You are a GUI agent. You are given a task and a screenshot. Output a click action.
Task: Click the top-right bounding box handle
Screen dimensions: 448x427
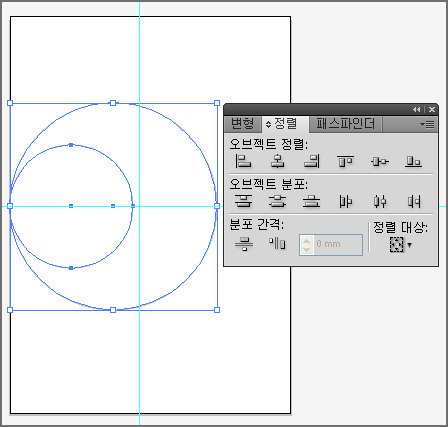point(217,103)
